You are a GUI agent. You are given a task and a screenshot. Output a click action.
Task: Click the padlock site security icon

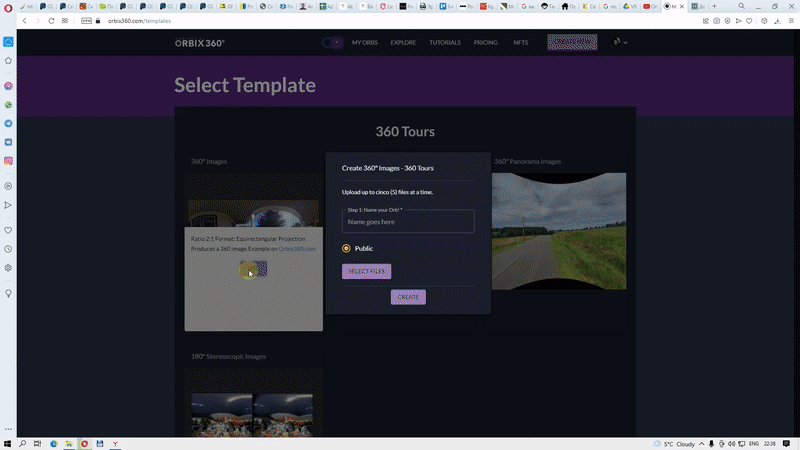(x=98, y=21)
